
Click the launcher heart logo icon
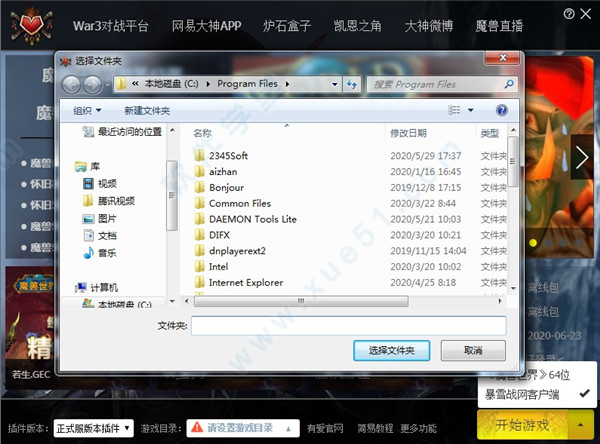[31, 26]
